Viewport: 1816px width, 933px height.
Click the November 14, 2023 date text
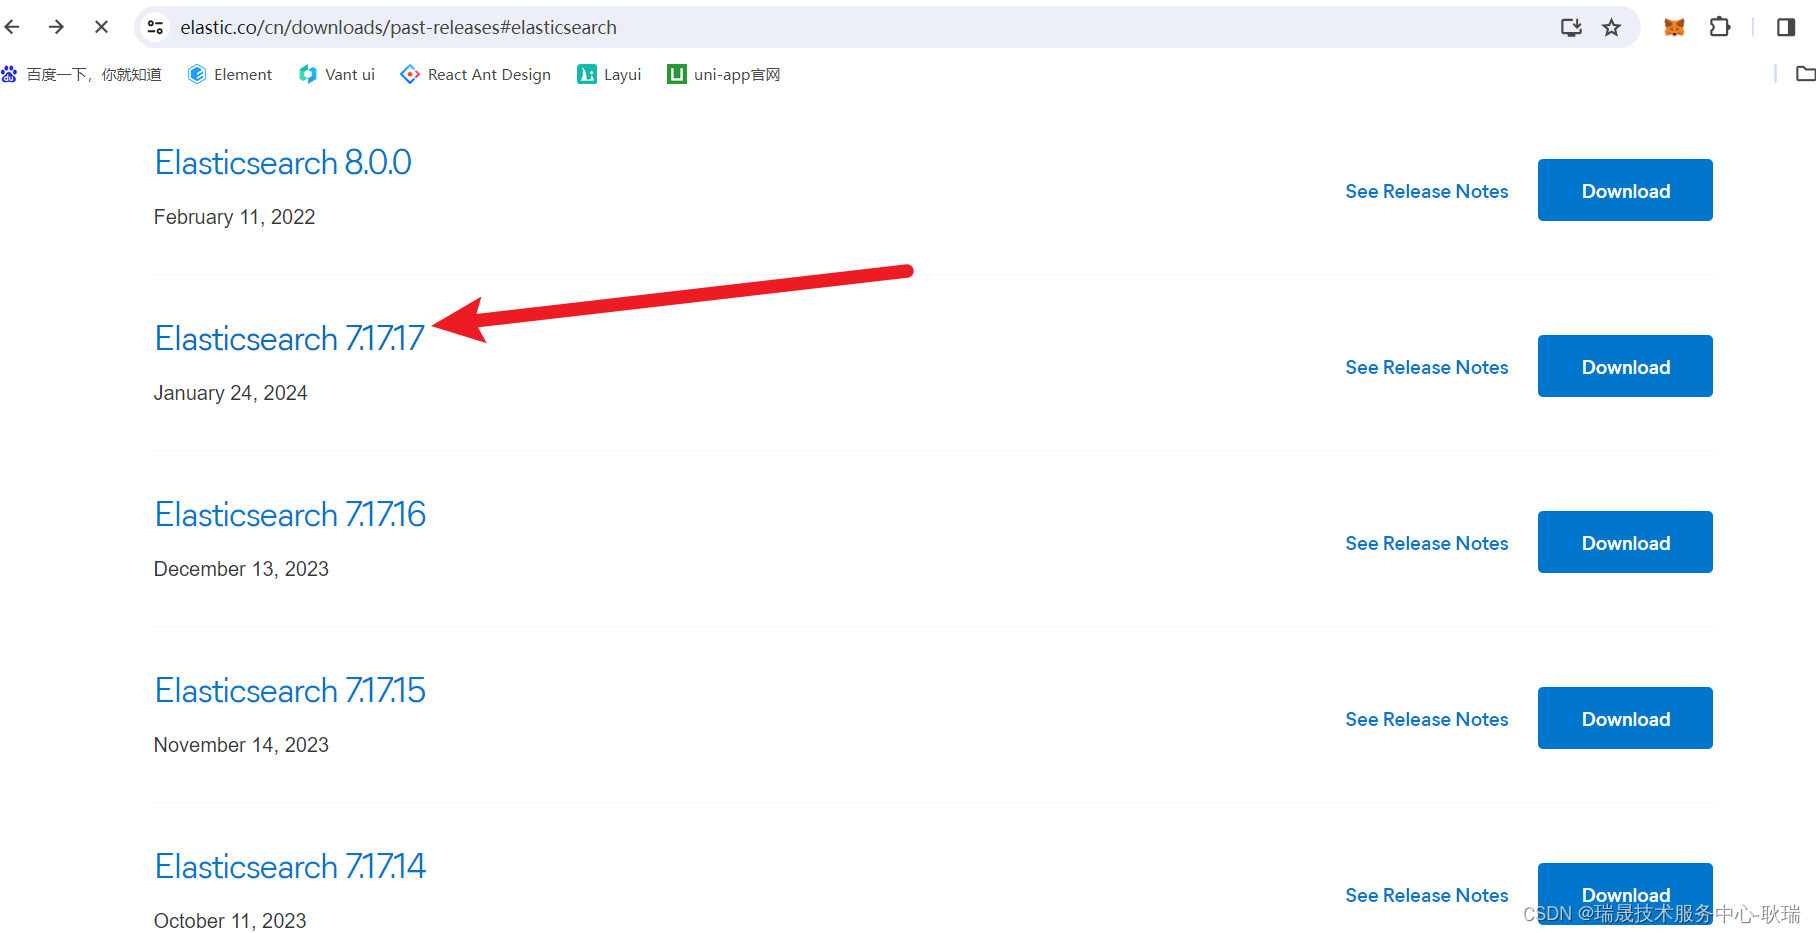click(241, 745)
